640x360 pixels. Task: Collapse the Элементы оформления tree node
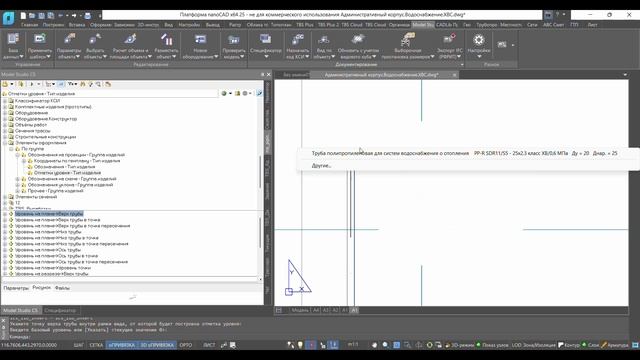[5, 143]
